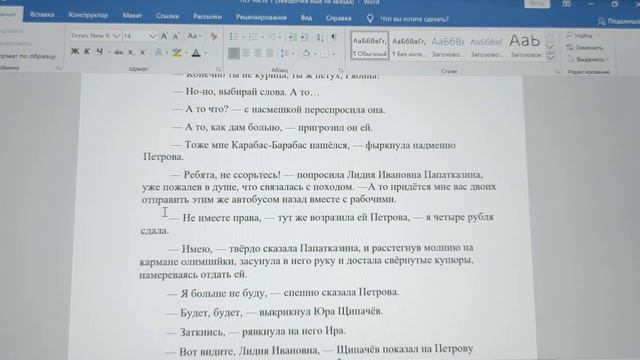Click Find (Найти) button
This screenshot has height=360, width=640.
pyautogui.click(x=583, y=36)
